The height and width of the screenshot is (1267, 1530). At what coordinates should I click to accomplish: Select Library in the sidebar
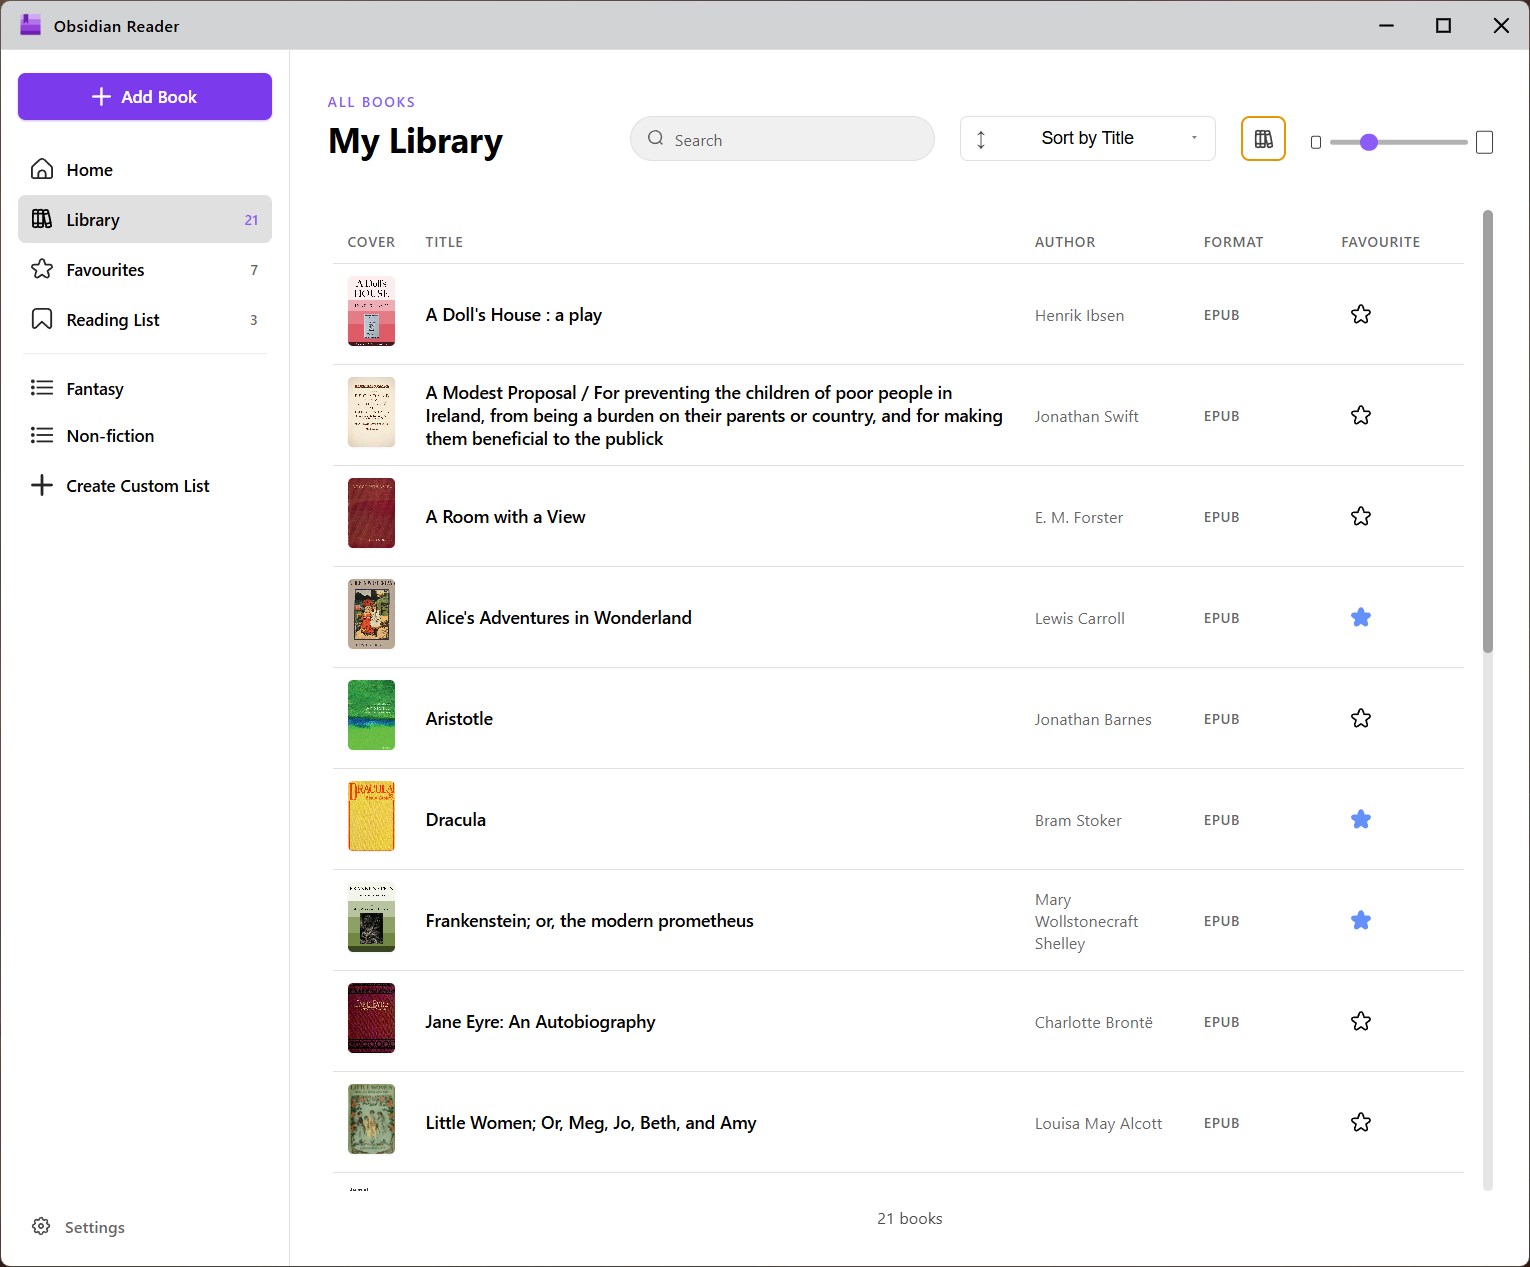145,220
